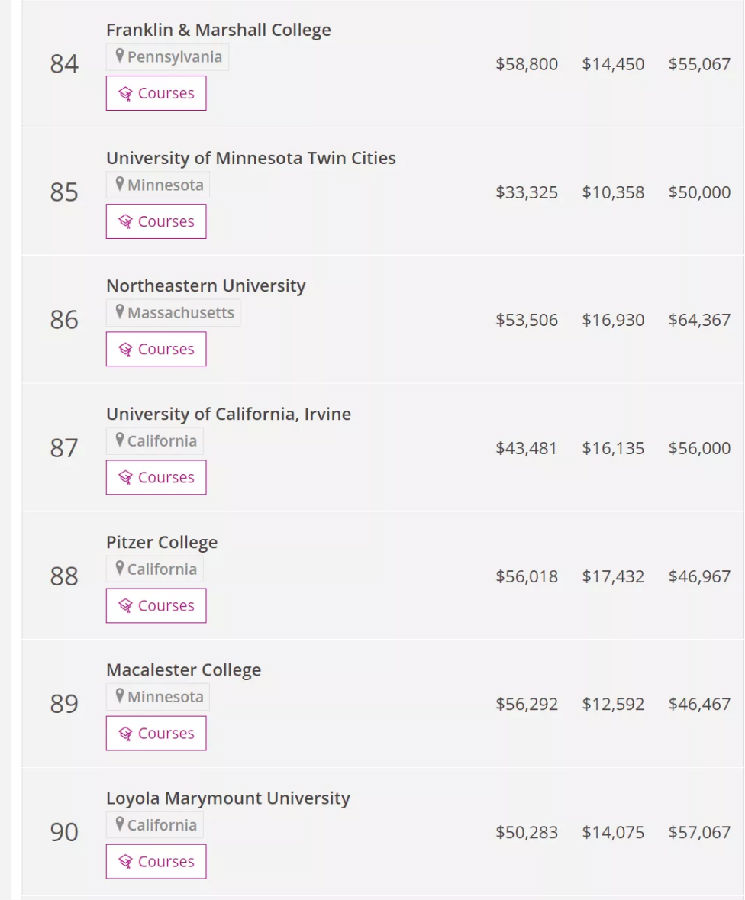This screenshot has height=900, width=745.
Task: Click the Franklin & Marshall College name
Action: (x=218, y=30)
